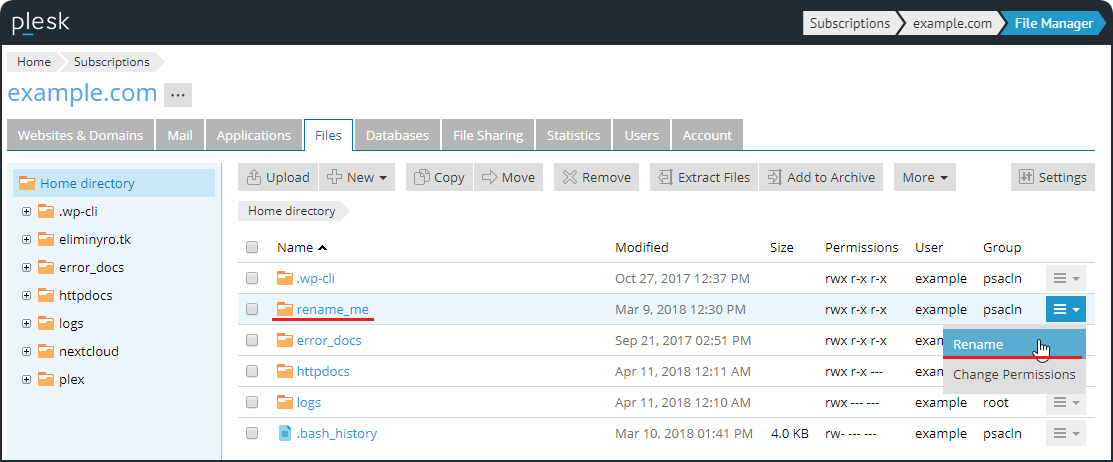Click the example.com breadcrumb at the top
This screenshot has height=462, width=1113.
point(951,23)
